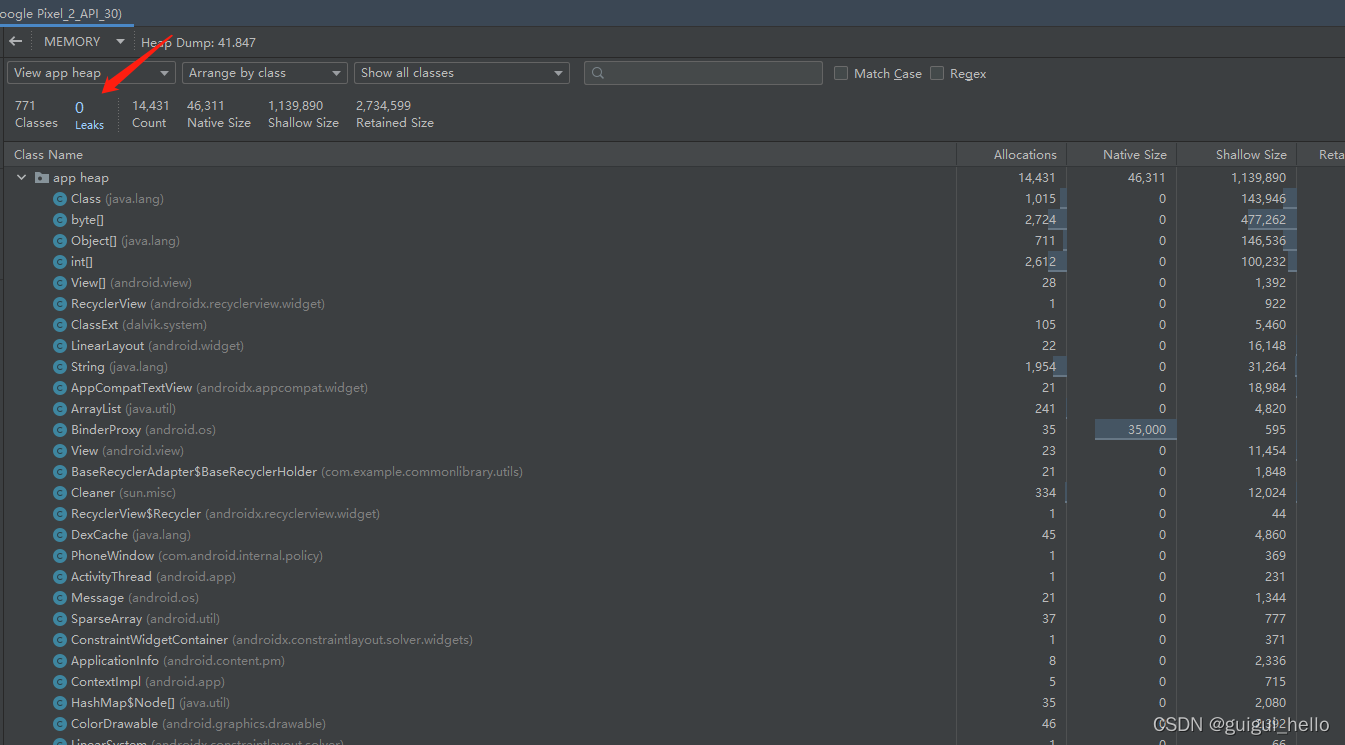Click the 143,946 shallow size value
Image resolution: width=1345 pixels, height=745 pixels.
click(x=1263, y=199)
